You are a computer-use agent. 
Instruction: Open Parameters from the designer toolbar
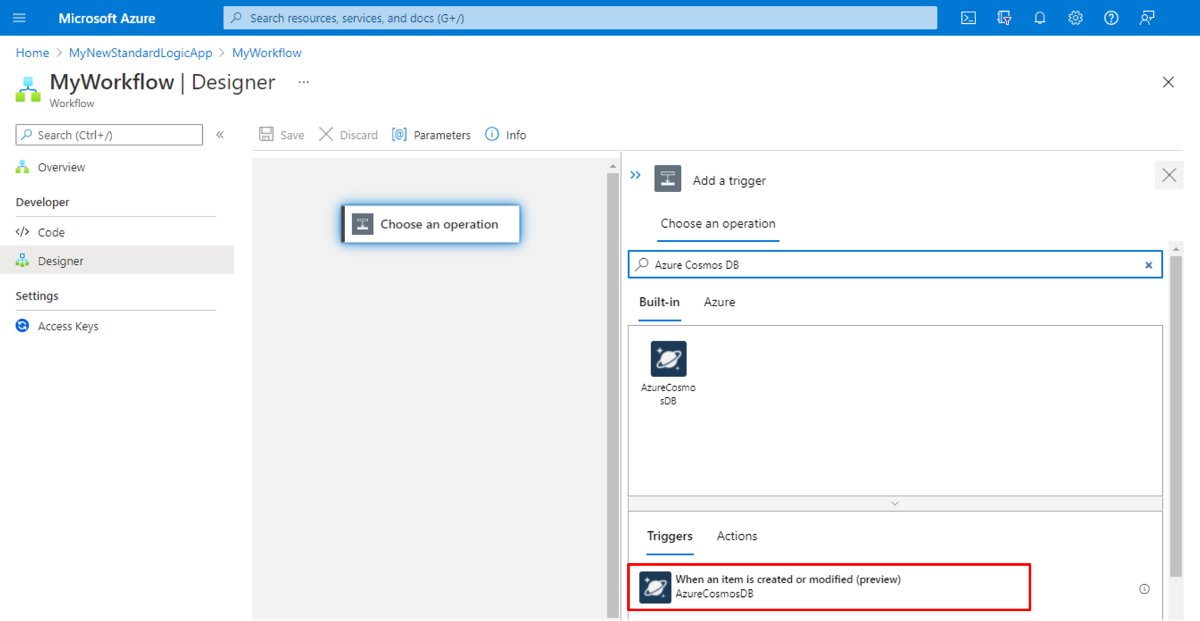431,135
